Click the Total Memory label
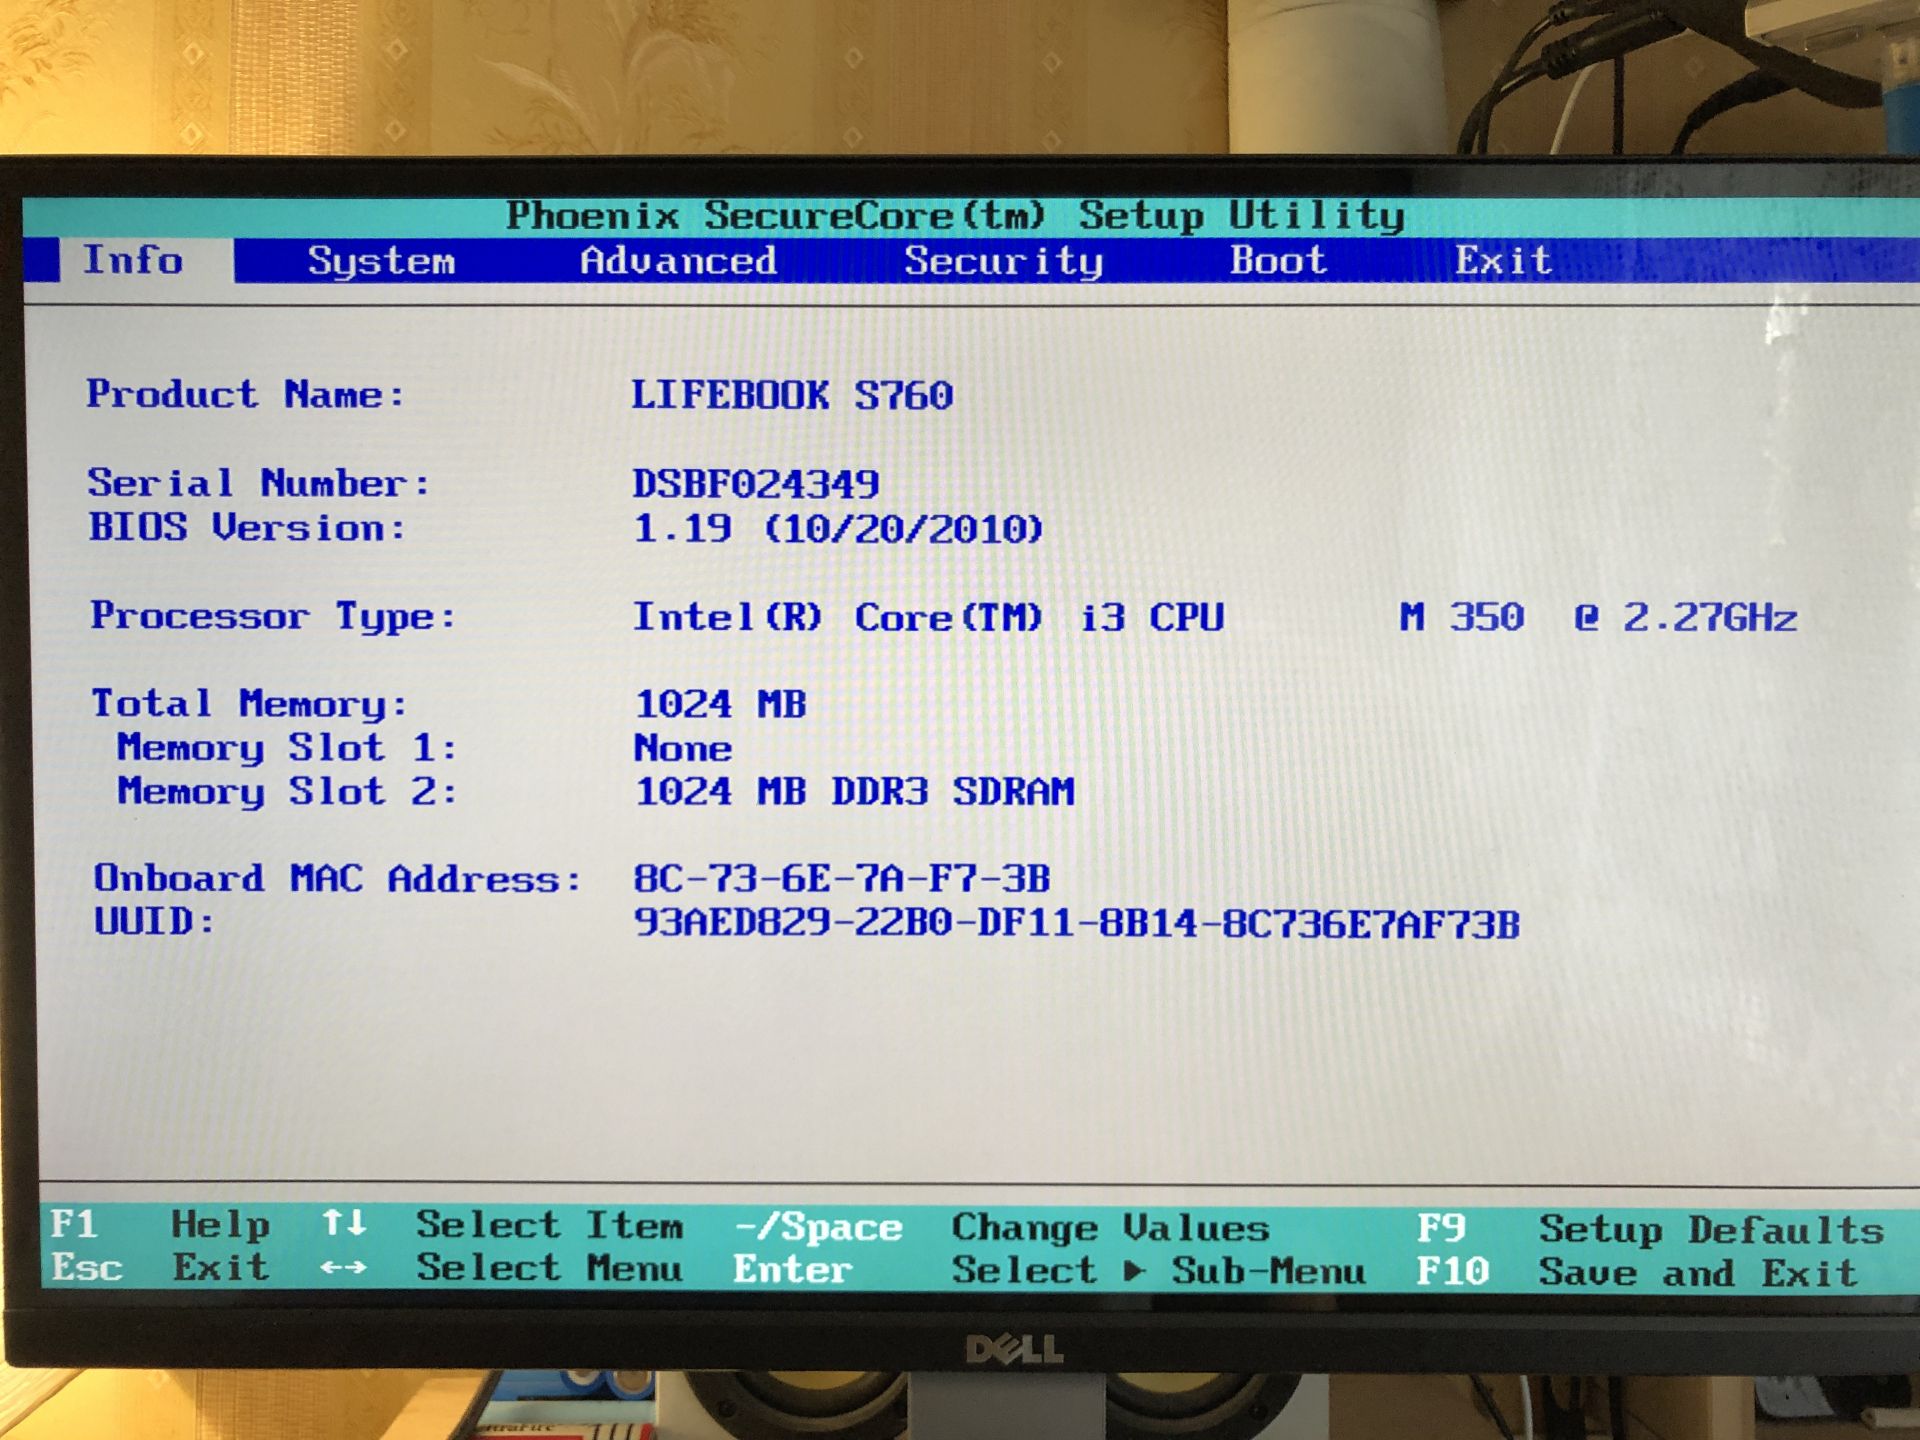This screenshot has height=1440, width=1920. coord(250,703)
